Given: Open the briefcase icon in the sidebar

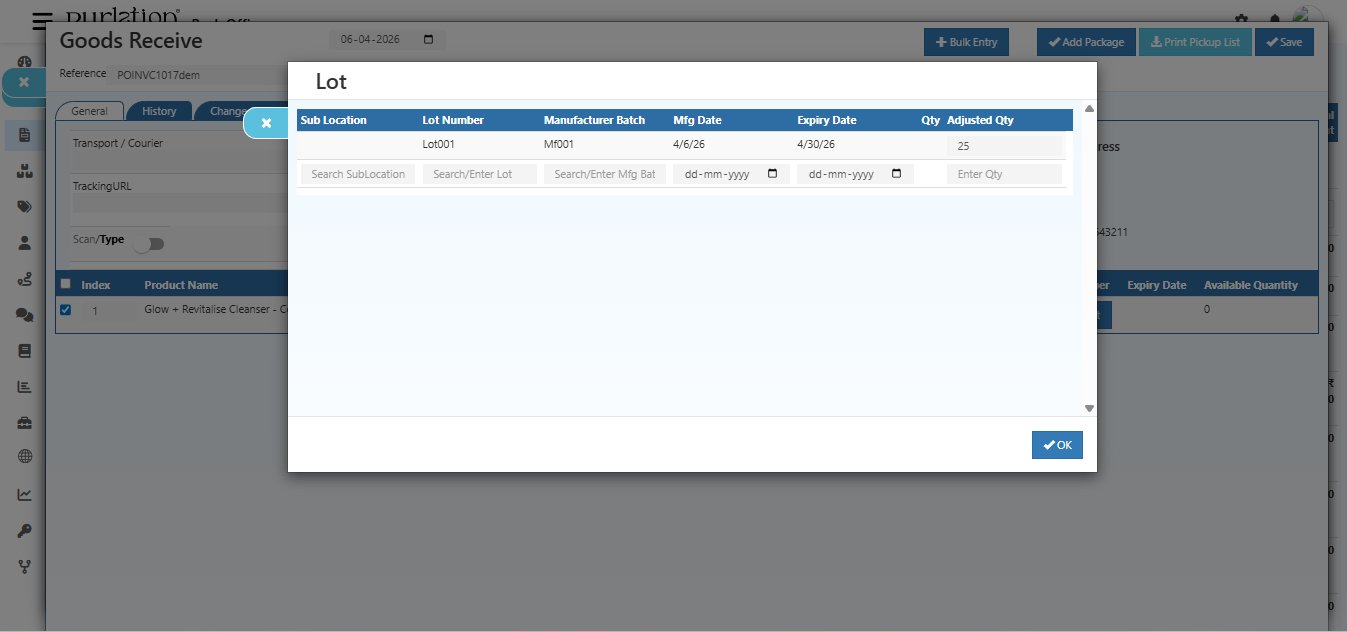Looking at the screenshot, I should pos(25,422).
